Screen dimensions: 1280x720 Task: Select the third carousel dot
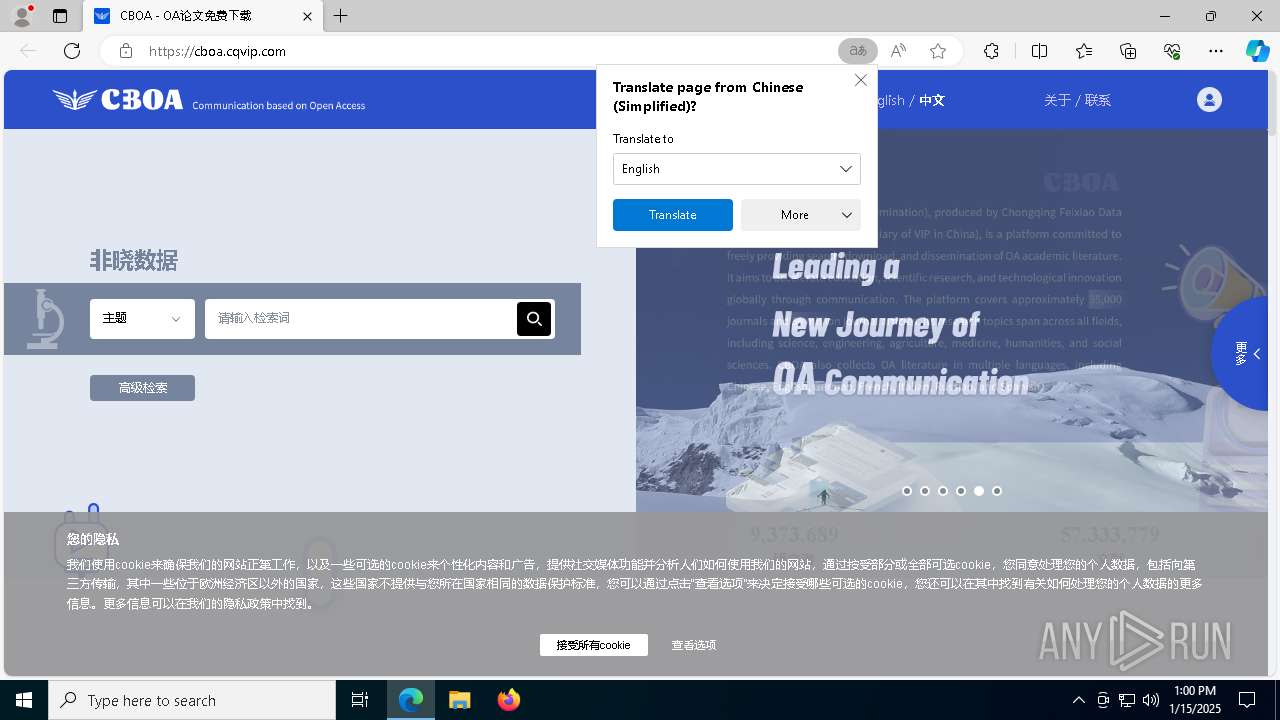[x=943, y=491]
